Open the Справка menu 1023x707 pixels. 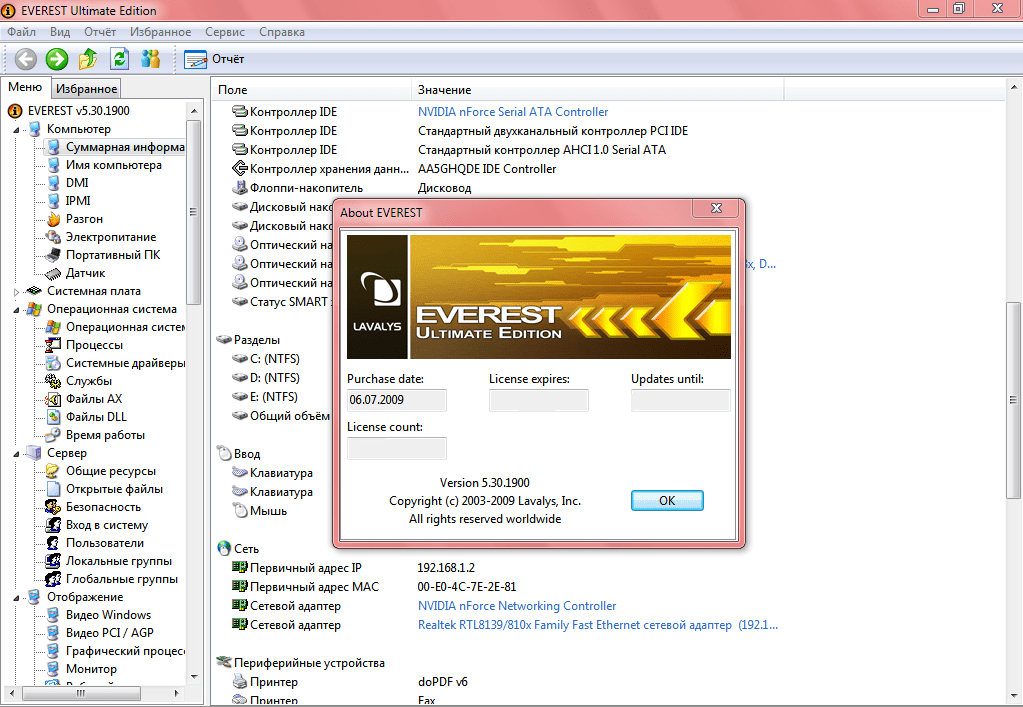[x=282, y=32]
